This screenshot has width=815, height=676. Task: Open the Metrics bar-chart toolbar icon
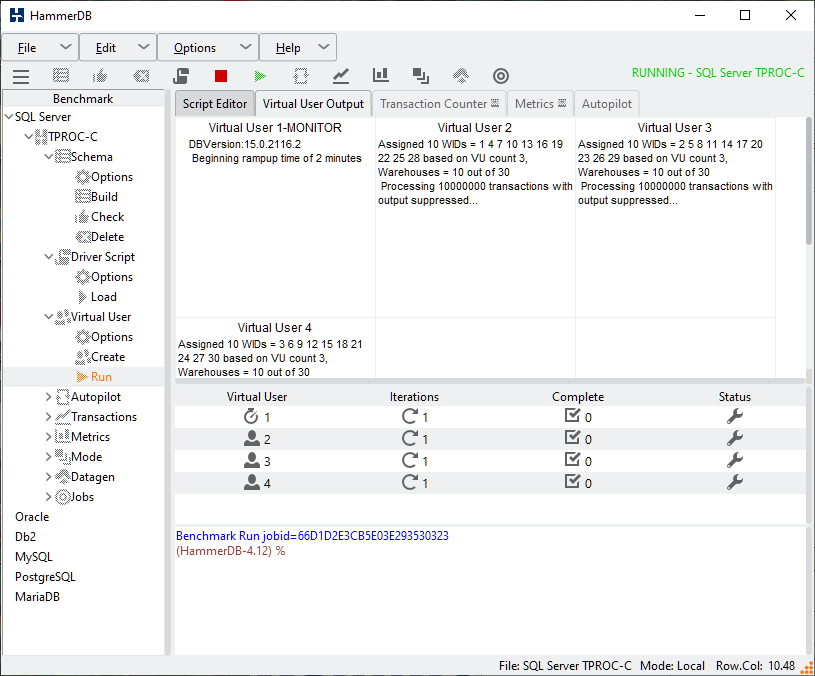click(x=380, y=75)
